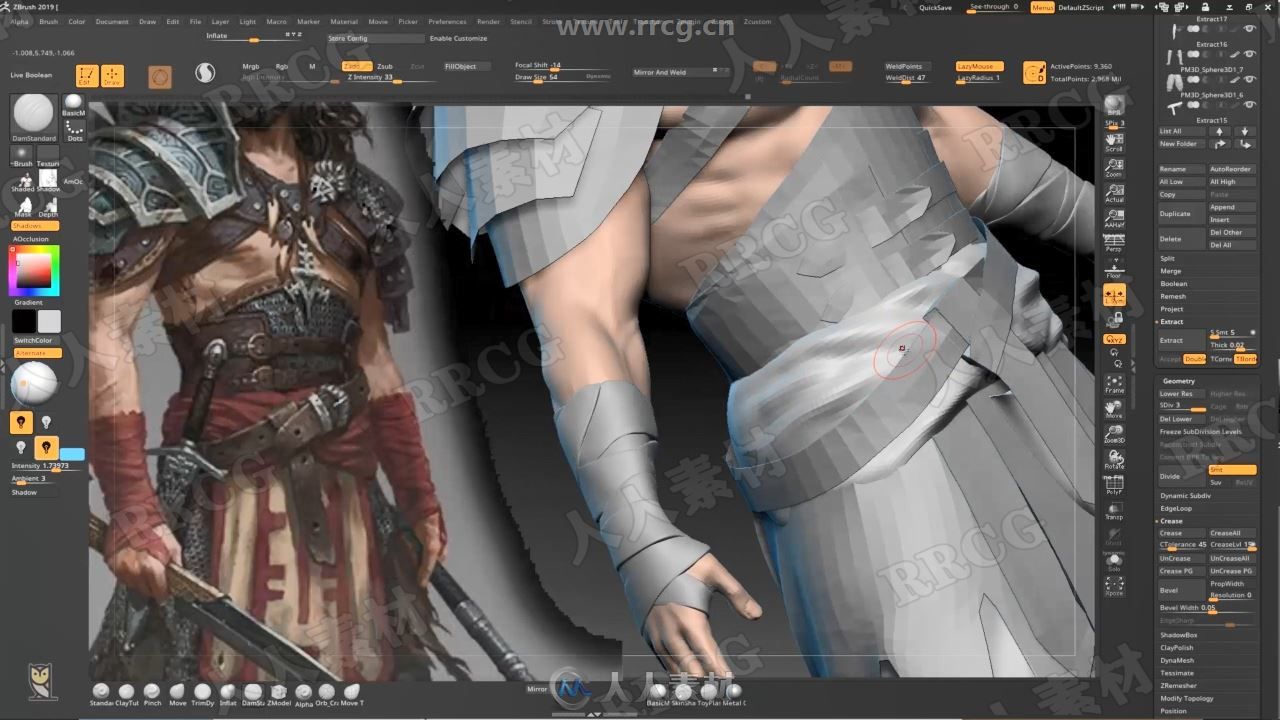This screenshot has height=720, width=1280.
Task: Toggle Transp transparency mode
Action: pos(1114,511)
